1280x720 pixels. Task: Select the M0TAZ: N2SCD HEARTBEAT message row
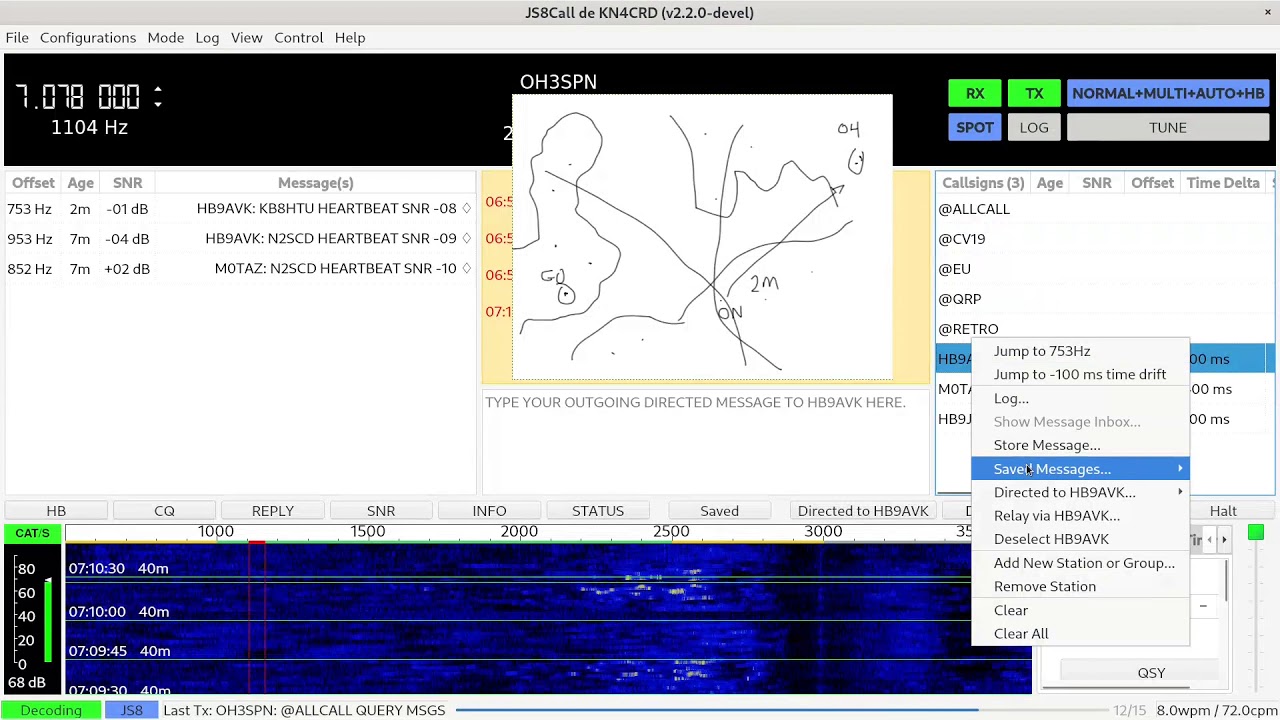239,269
